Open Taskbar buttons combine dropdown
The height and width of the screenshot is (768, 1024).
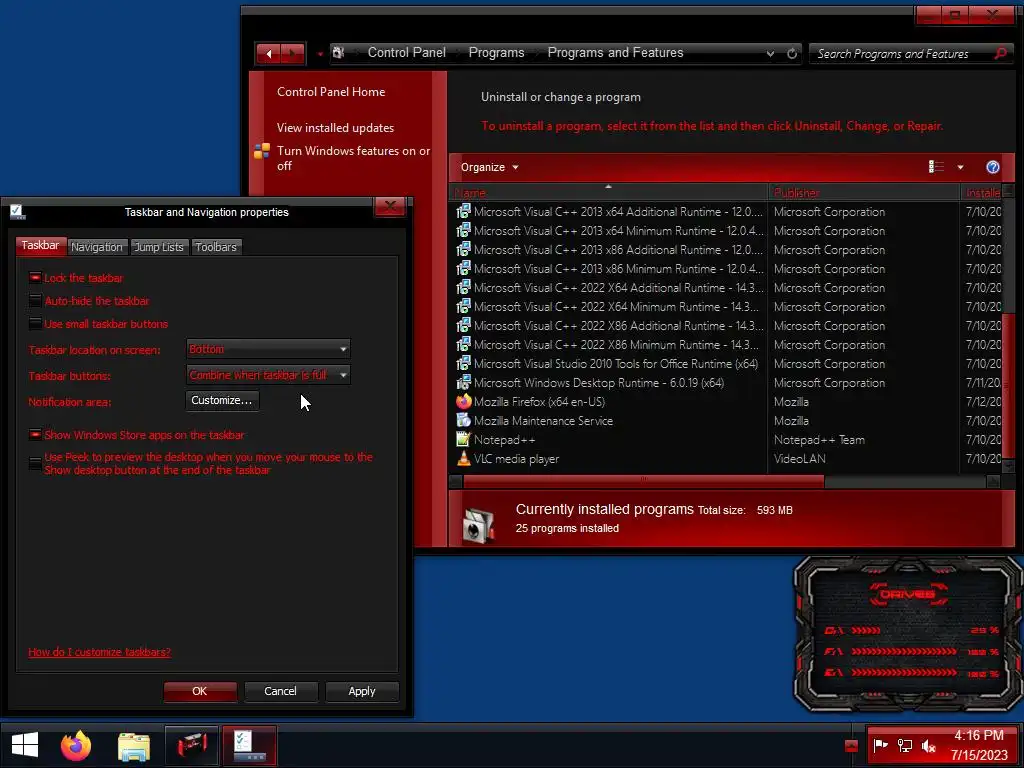pyautogui.click(x=268, y=375)
